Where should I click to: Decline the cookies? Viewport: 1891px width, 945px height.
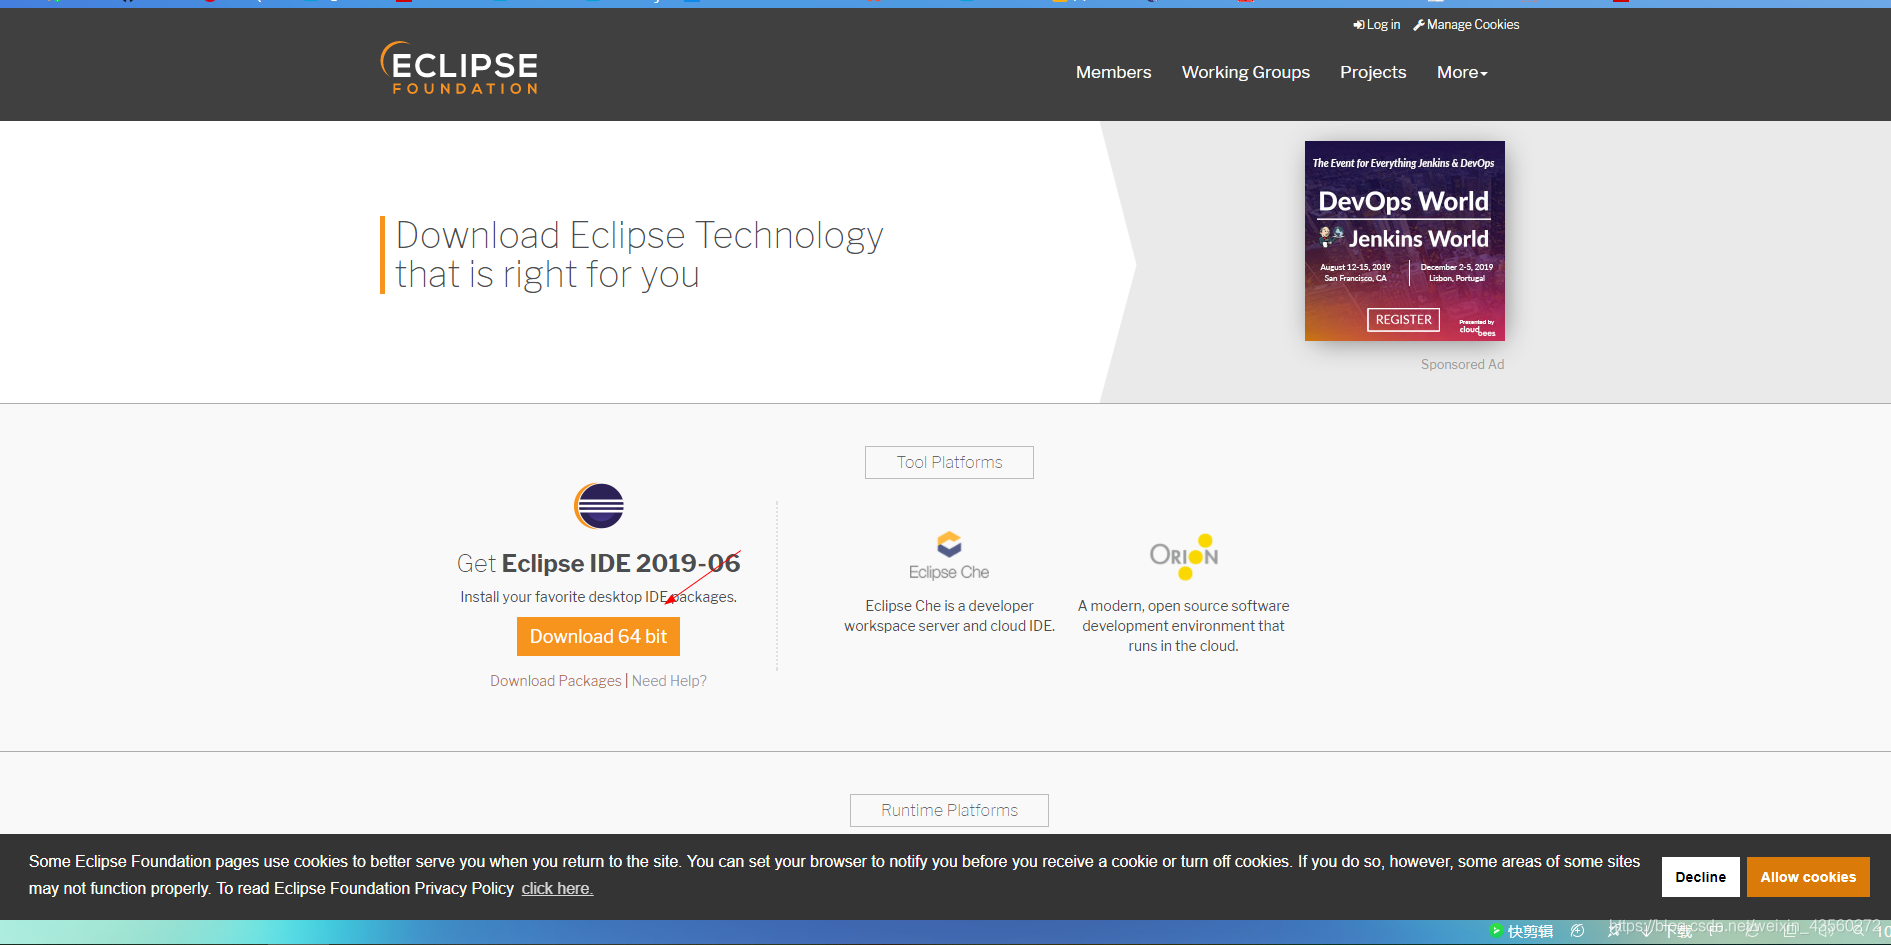(1701, 877)
